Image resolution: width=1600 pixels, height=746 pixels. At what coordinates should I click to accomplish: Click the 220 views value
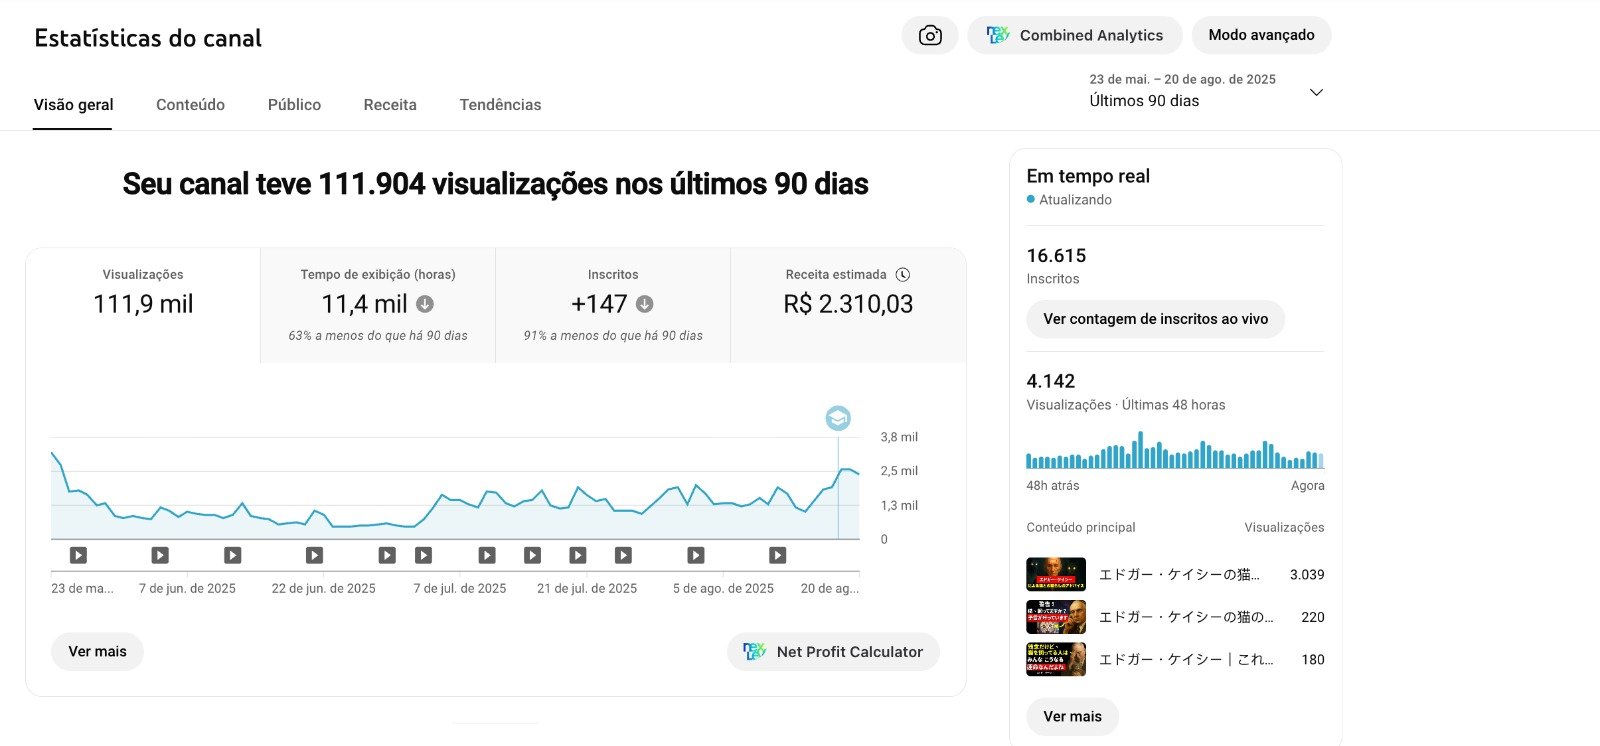(x=1313, y=617)
